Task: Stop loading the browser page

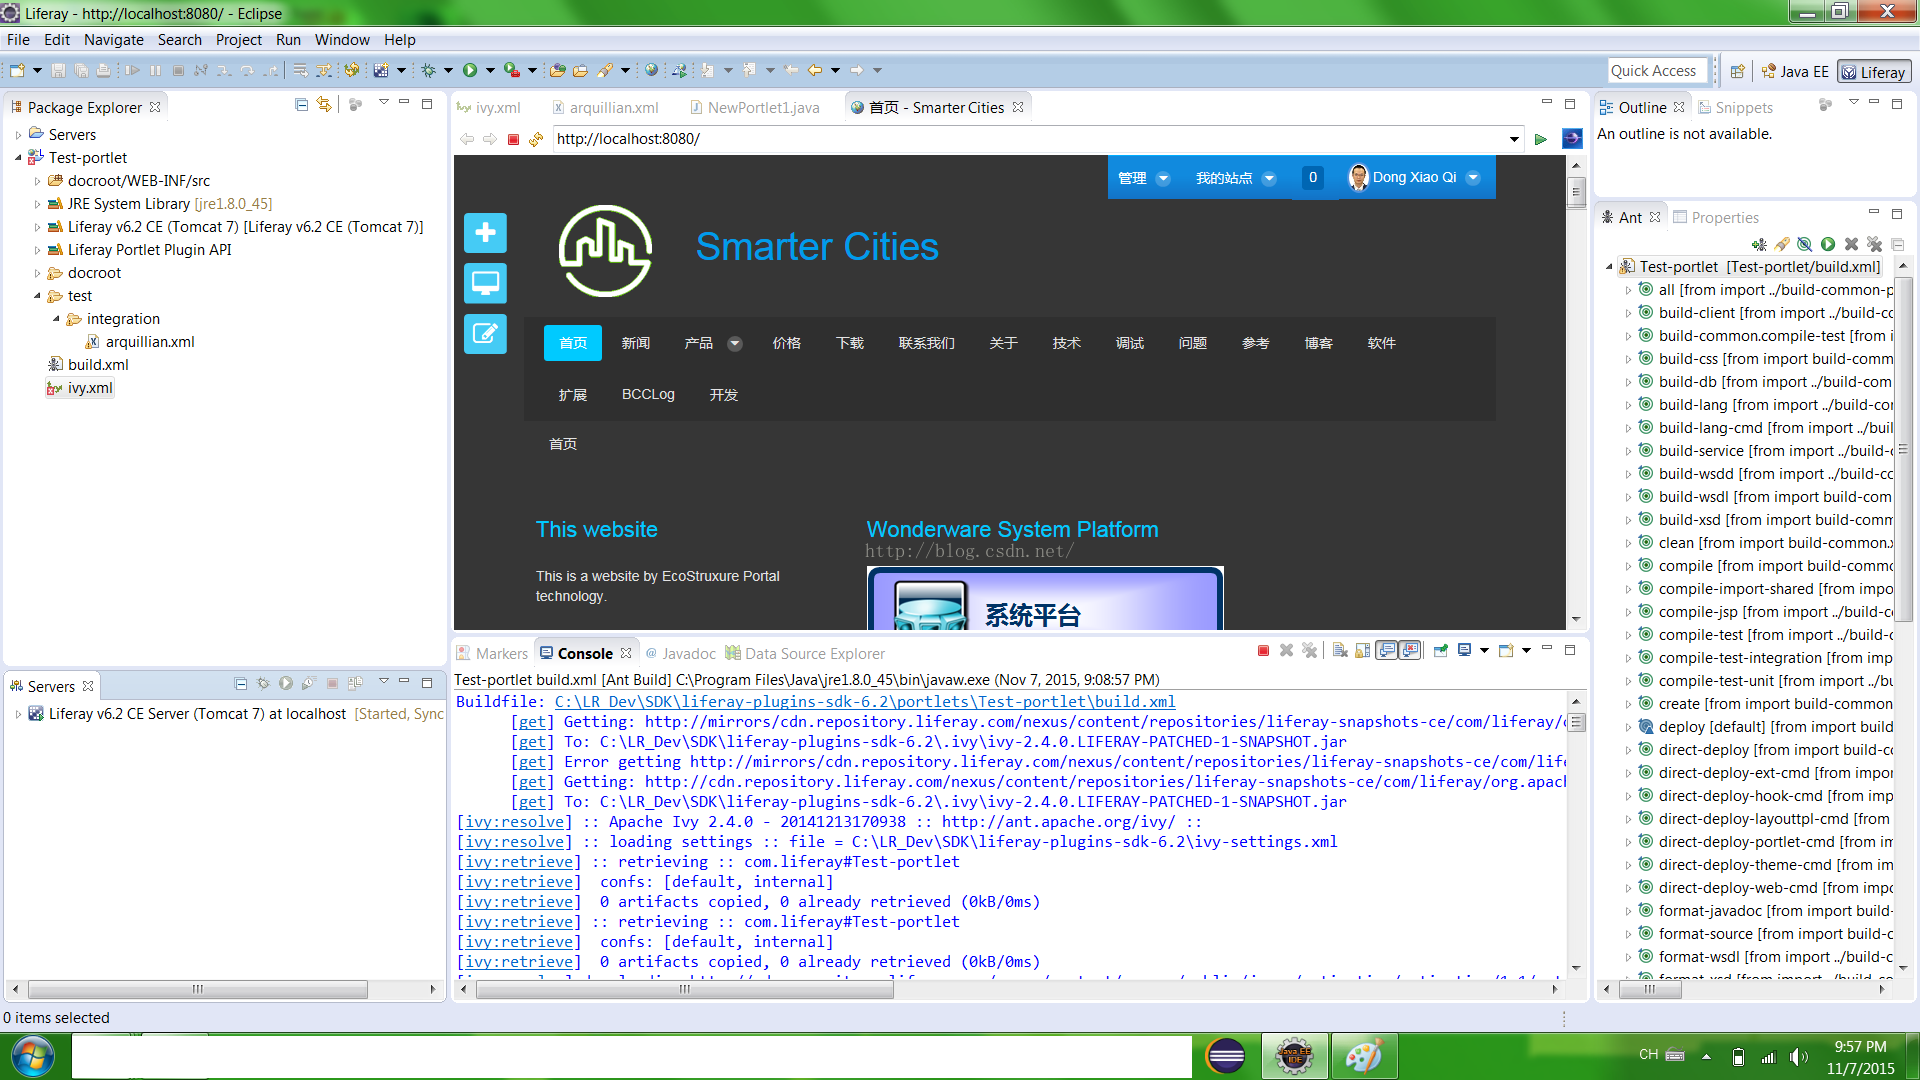Action: (x=513, y=139)
